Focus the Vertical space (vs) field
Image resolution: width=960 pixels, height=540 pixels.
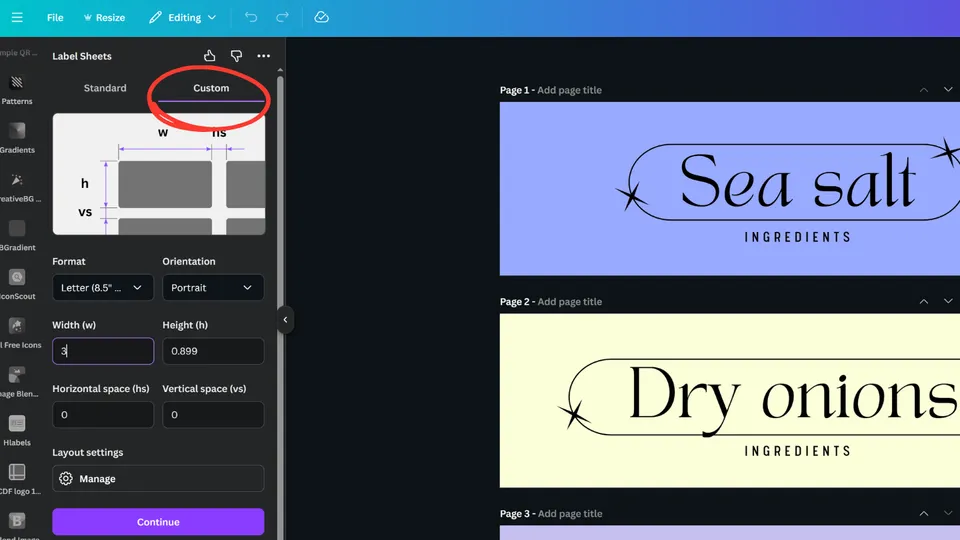tap(213, 415)
